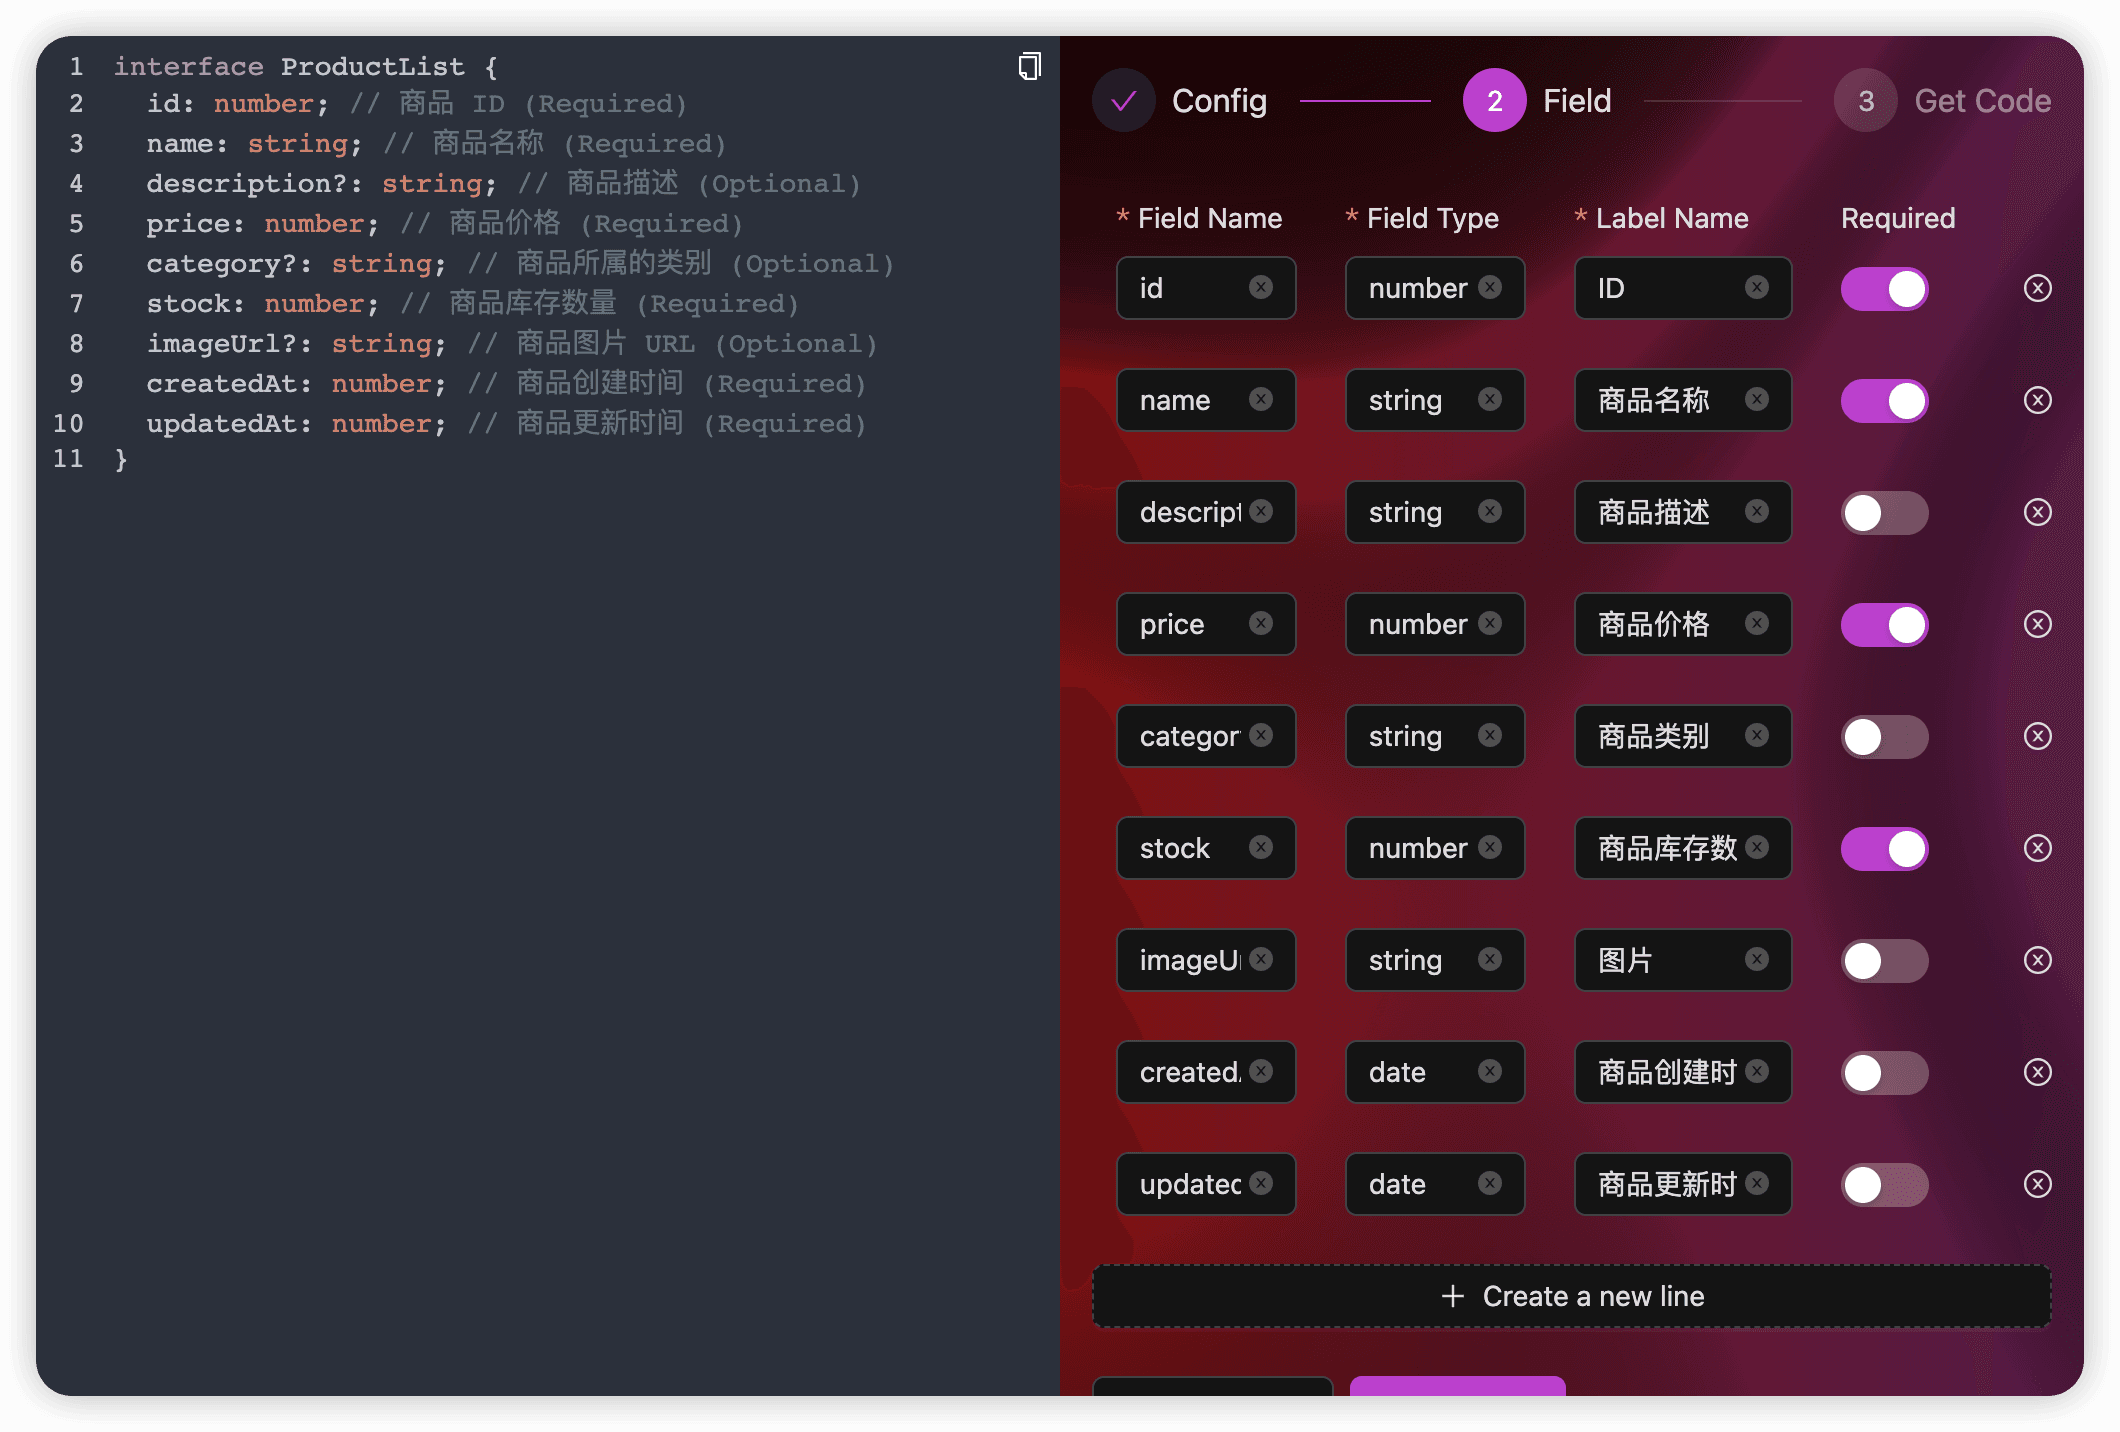Screen dimensions: 2120x1432
Task: Clear the stock field name
Action: pyautogui.click(x=1262, y=848)
